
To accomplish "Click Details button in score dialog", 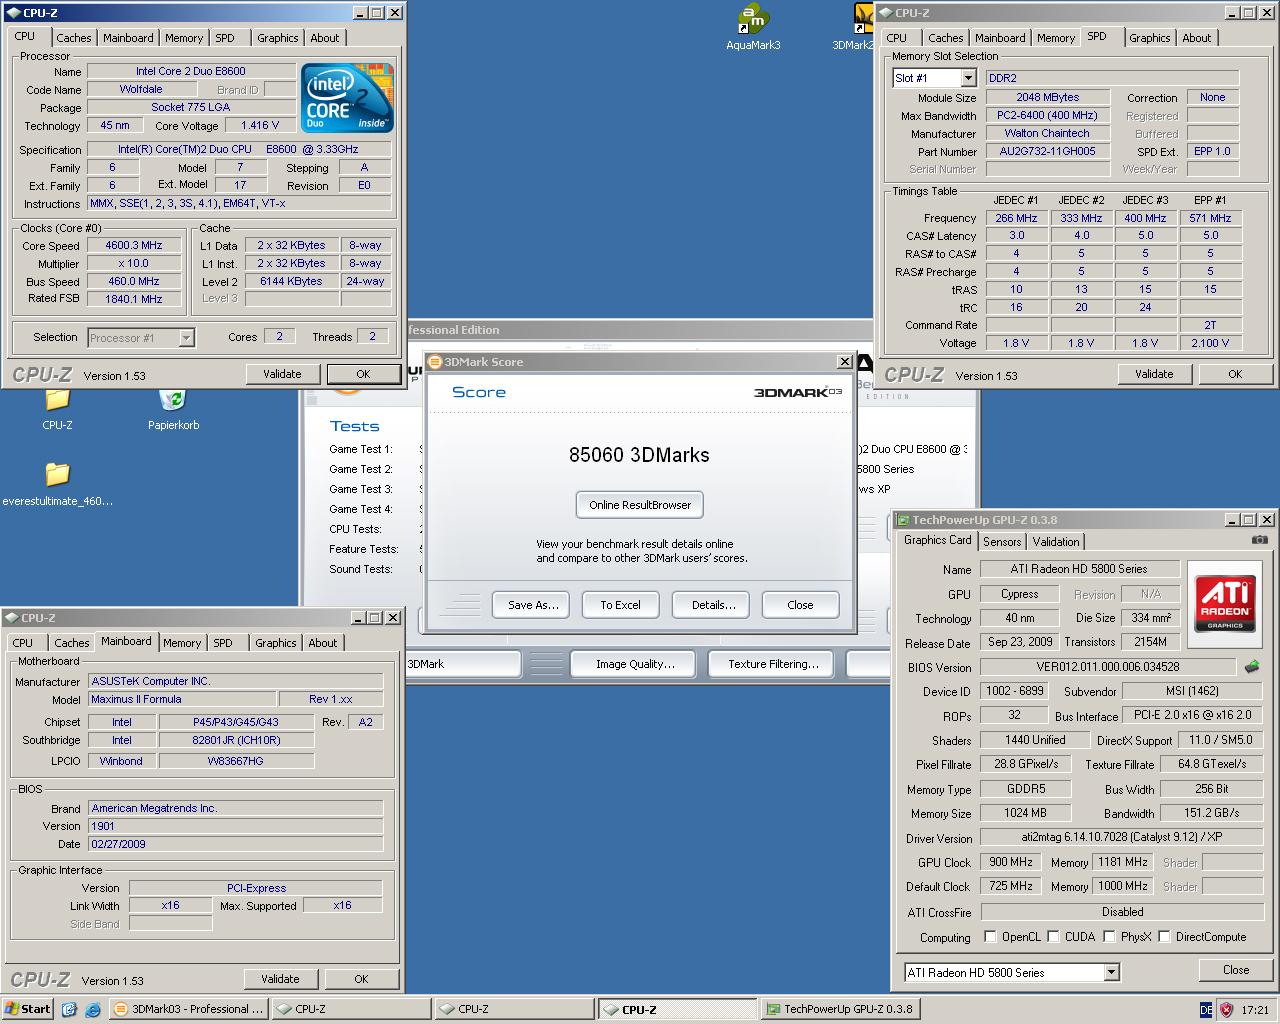I will point(713,605).
